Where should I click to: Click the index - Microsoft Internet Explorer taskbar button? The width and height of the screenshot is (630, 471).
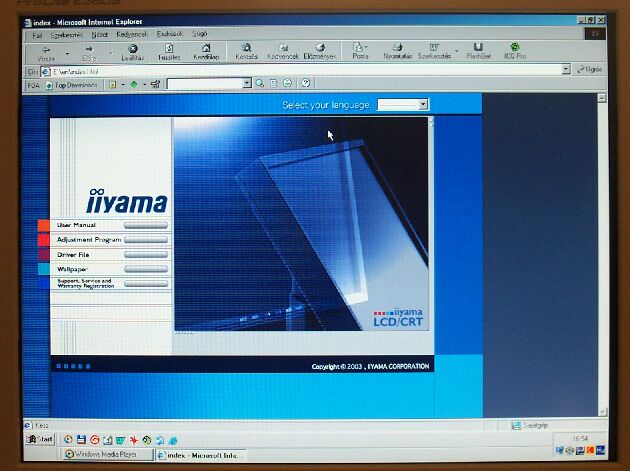(201, 455)
